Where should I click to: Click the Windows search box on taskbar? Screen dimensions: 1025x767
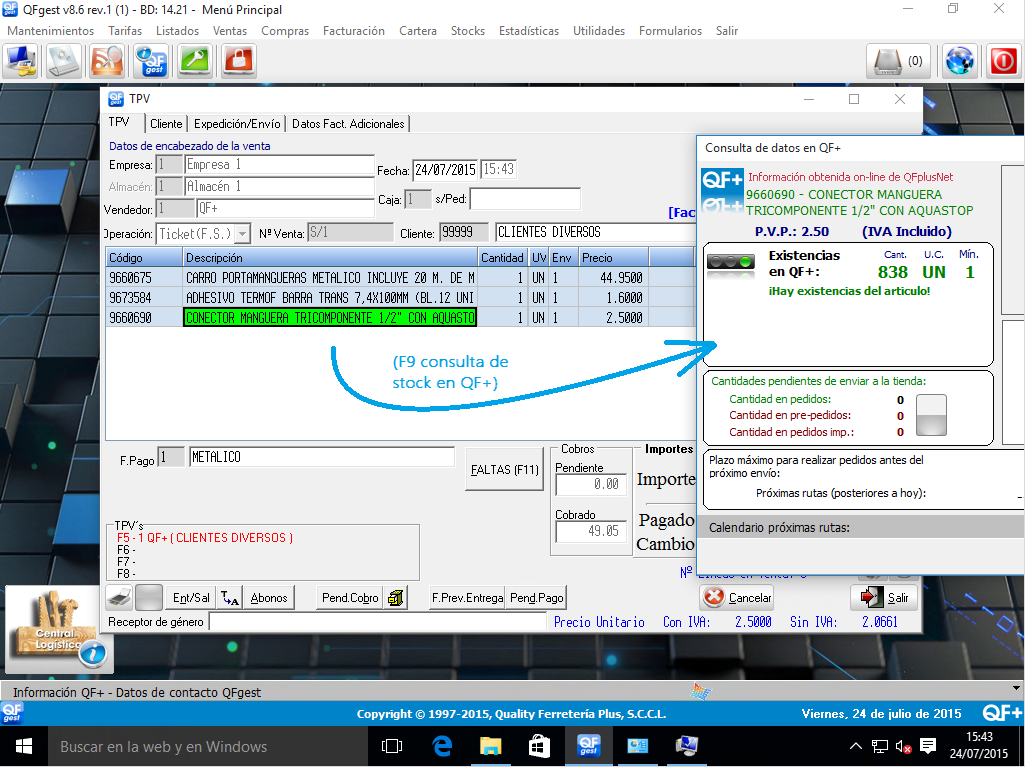tap(209, 746)
